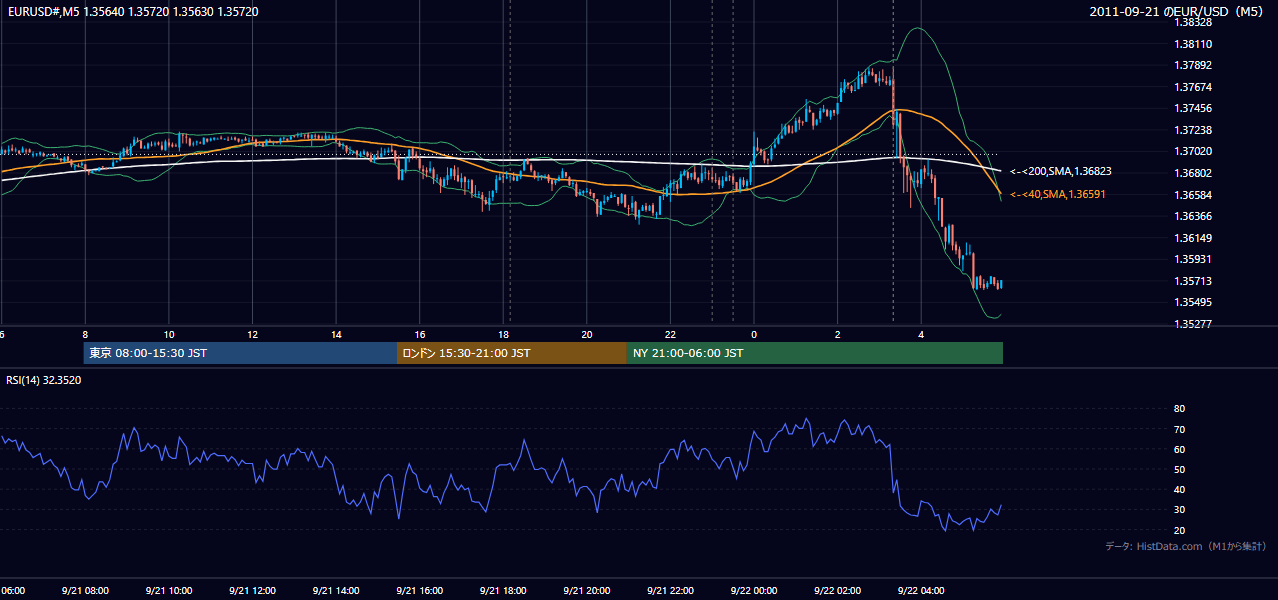The image size is (1278, 600).
Task: Select the NY 21:00-06:00 JST session bar
Action: point(815,353)
